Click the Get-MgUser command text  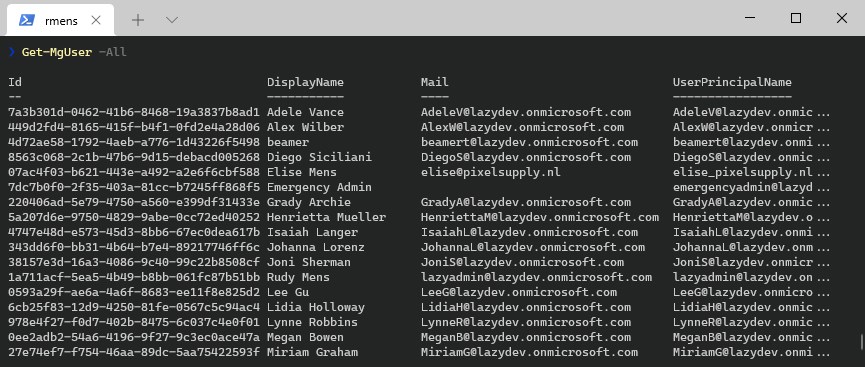57,52
